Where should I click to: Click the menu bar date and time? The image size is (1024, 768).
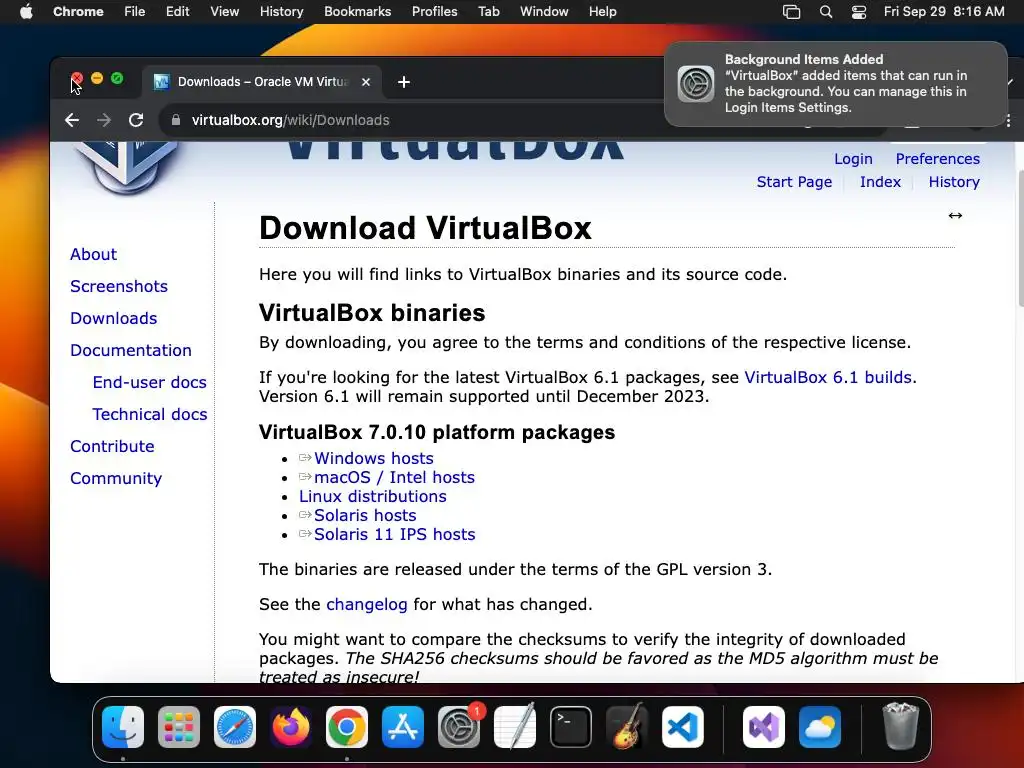click(944, 12)
